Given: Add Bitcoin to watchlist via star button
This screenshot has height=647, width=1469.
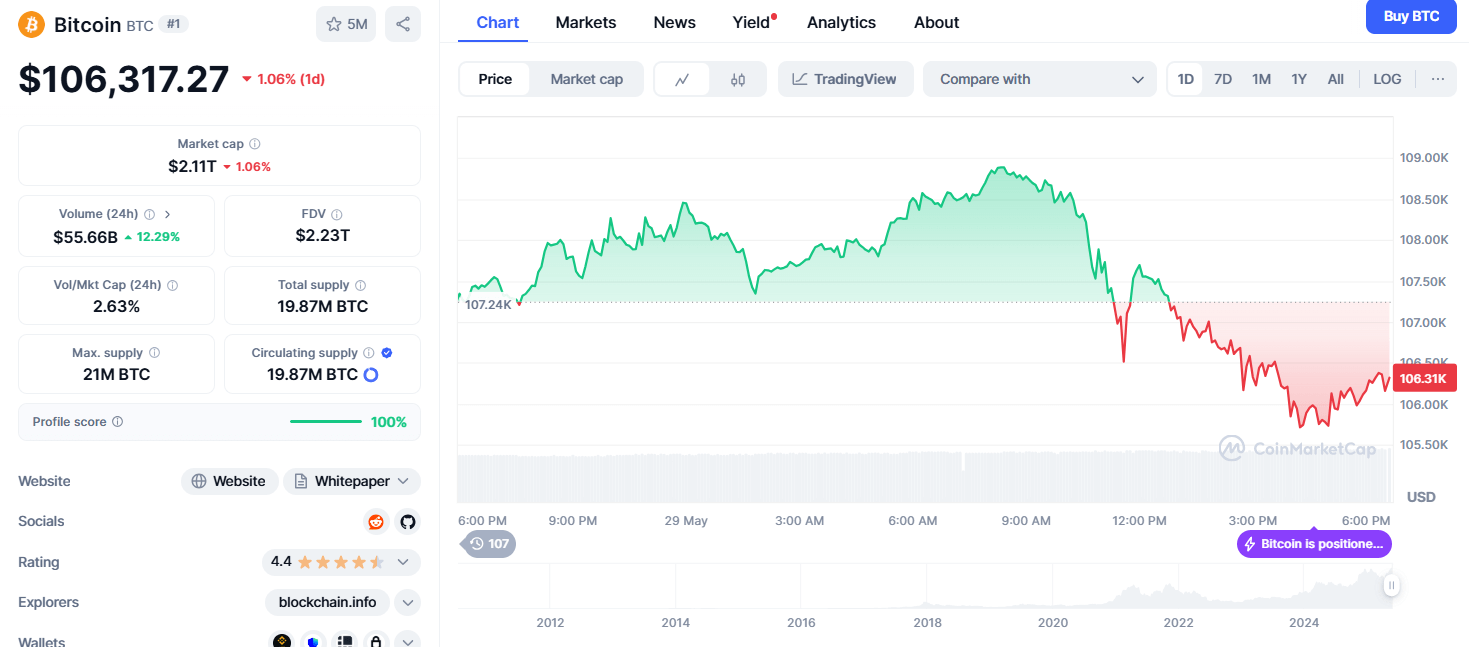Looking at the screenshot, I should (346, 24).
